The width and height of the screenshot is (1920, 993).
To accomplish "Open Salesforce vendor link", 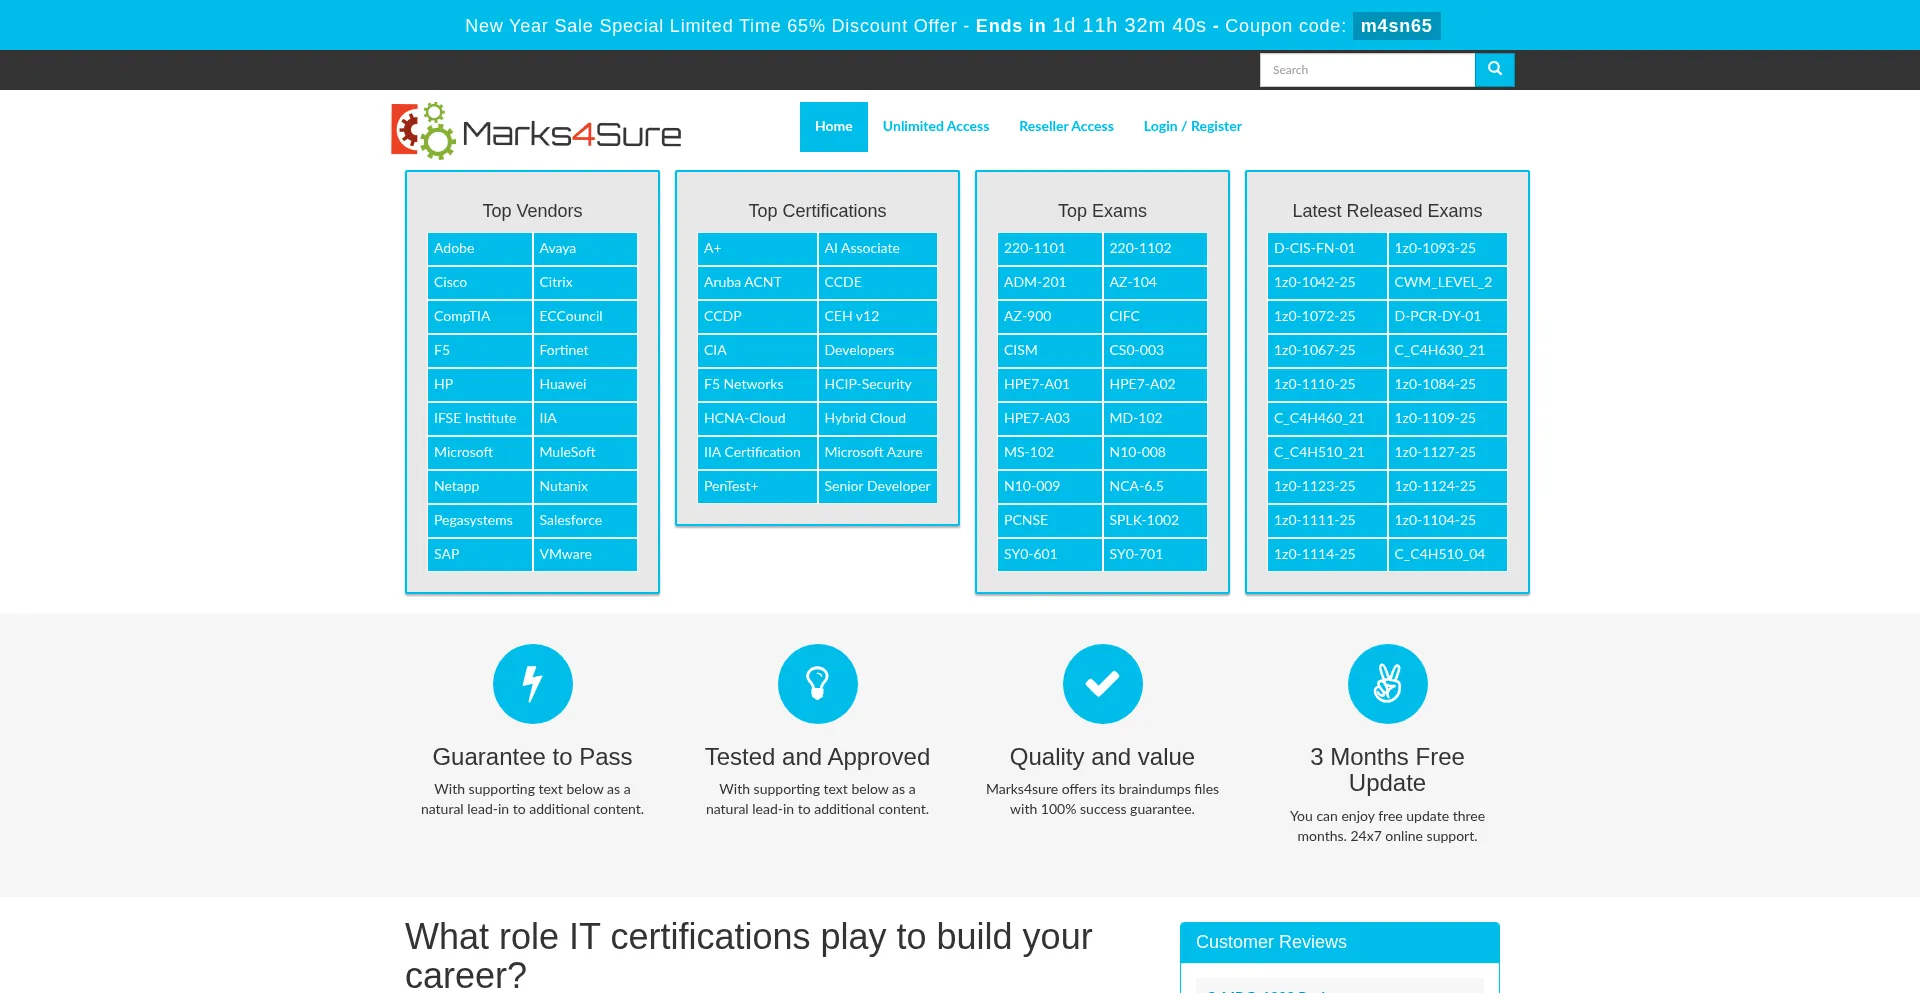I will pos(585,520).
